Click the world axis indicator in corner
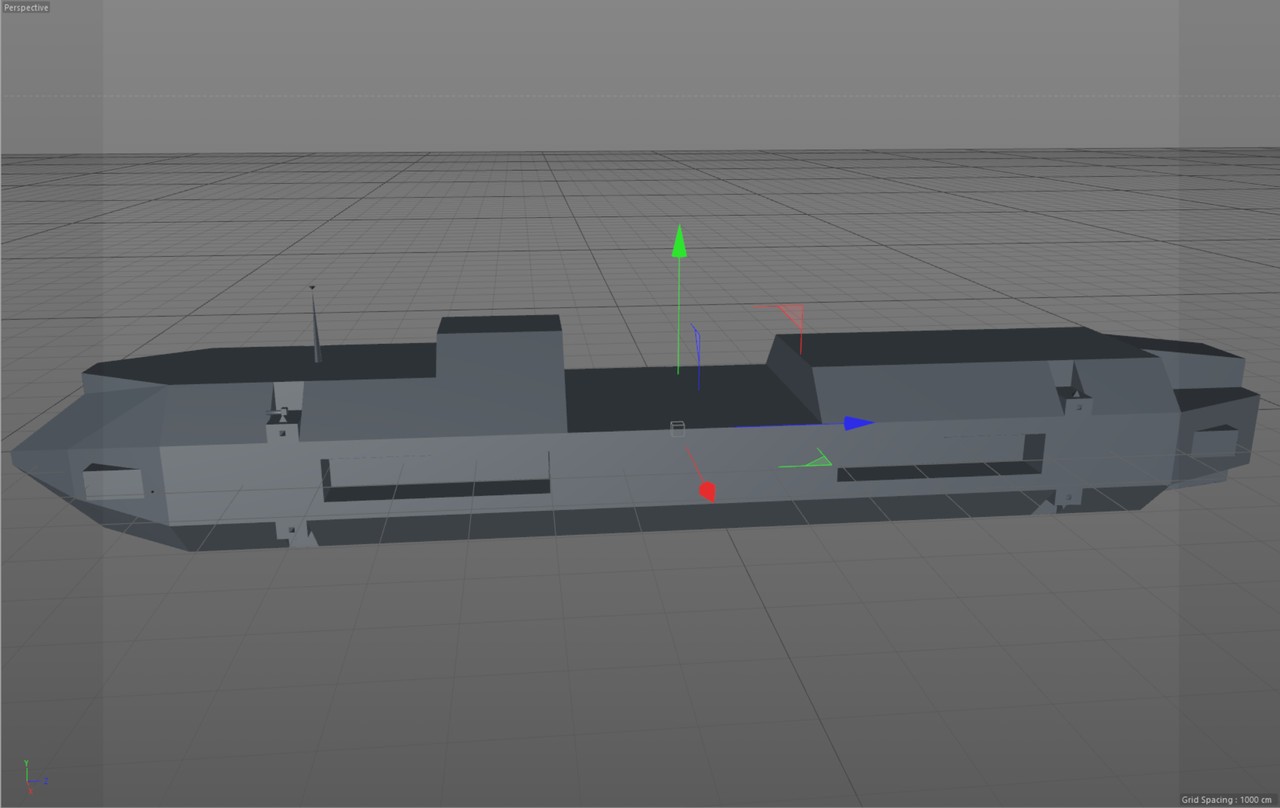The height and width of the screenshot is (808, 1280). [31, 777]
